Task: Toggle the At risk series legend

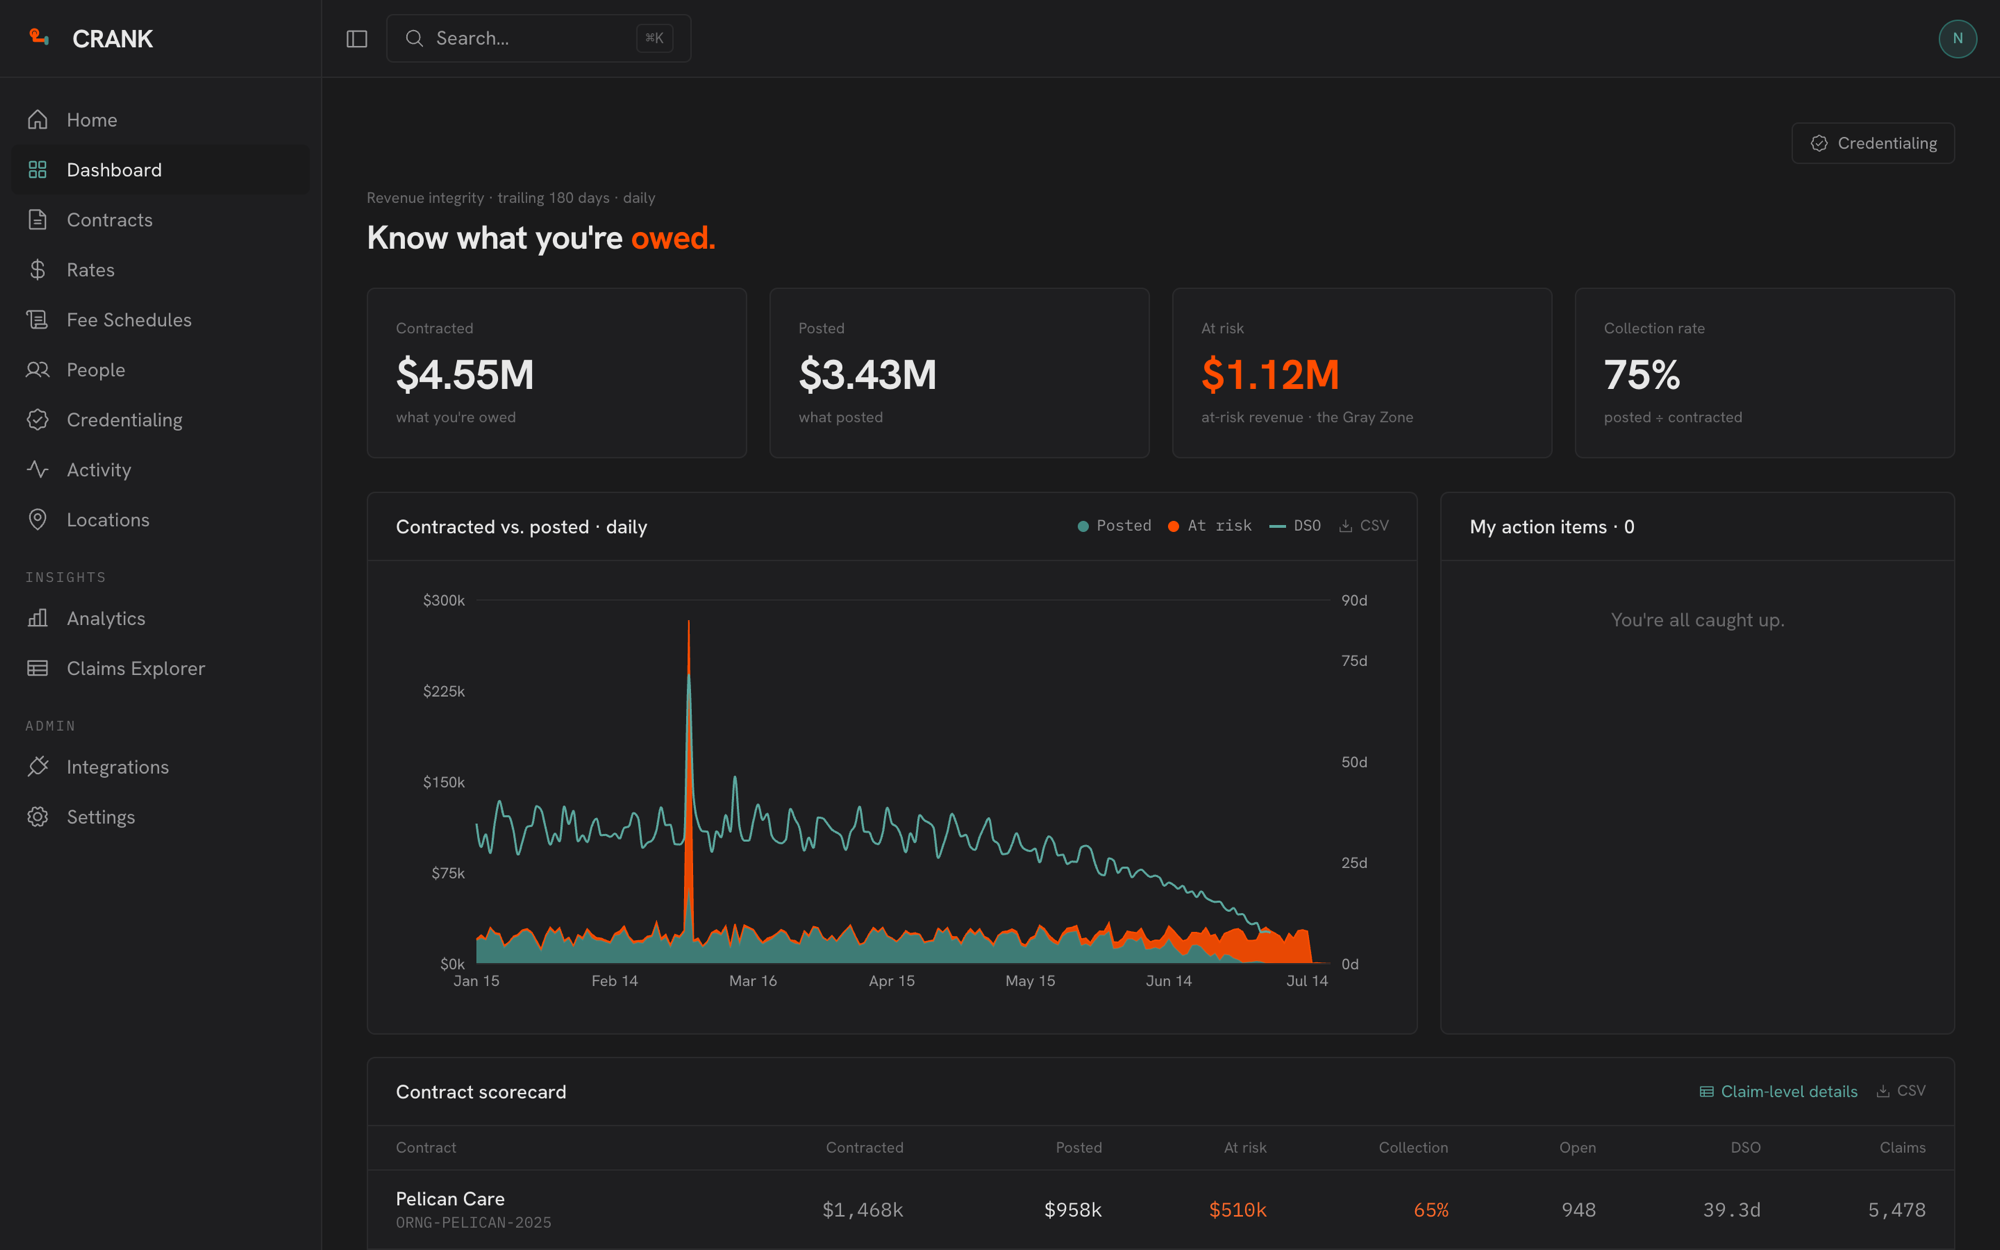Action: tap(1209, 526)
